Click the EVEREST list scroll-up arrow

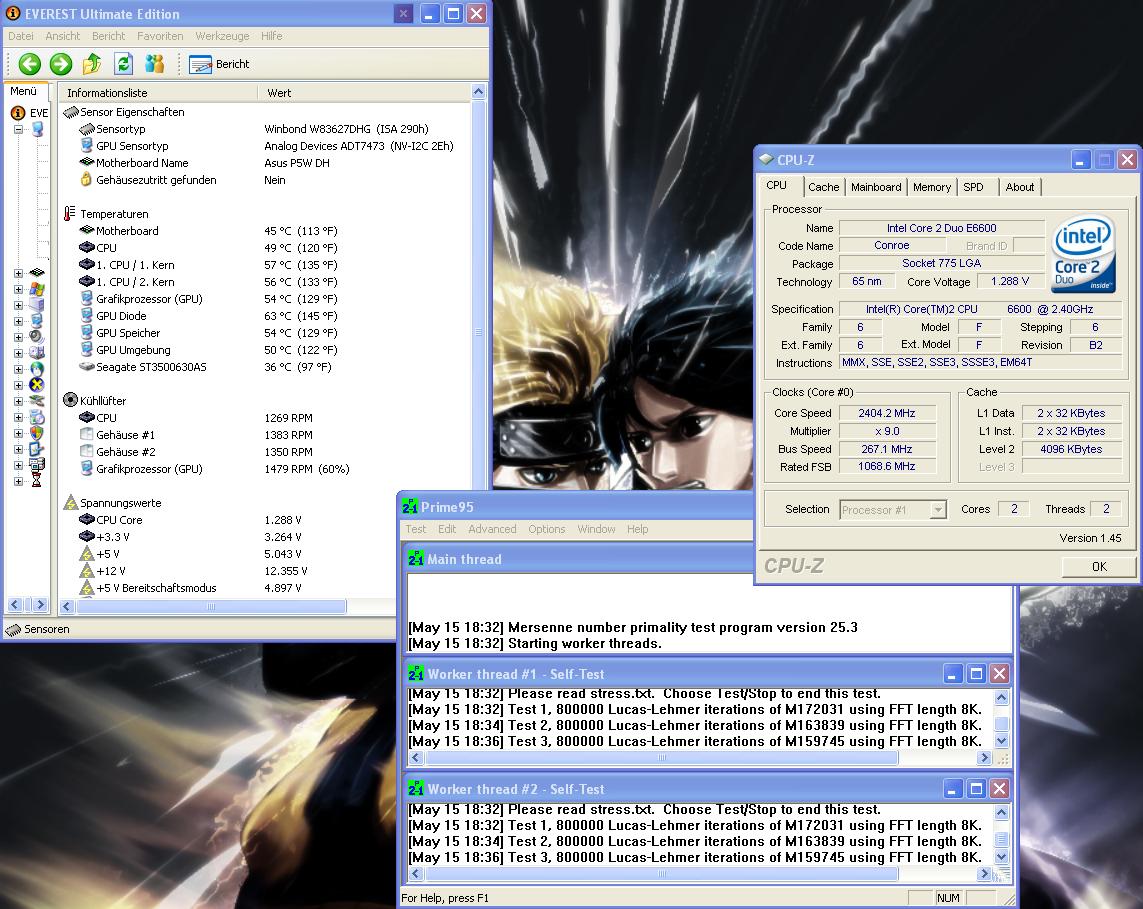point(478,92)
